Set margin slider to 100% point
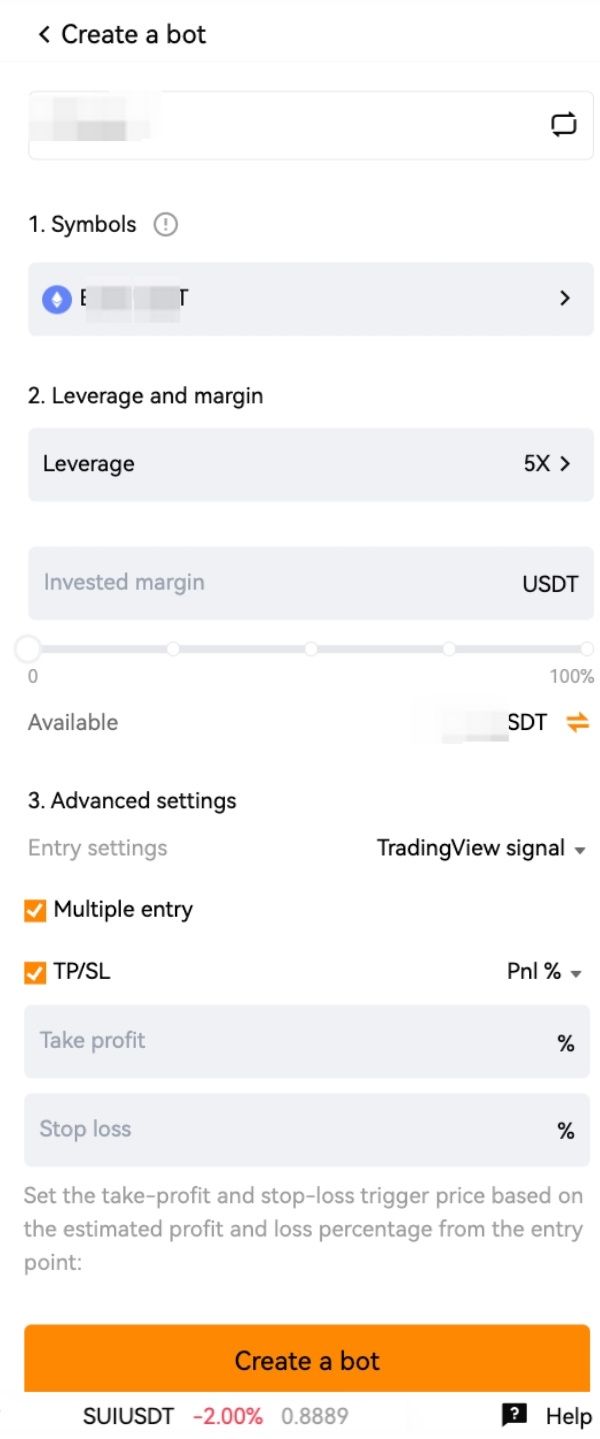Image resolution: width=600 pixels, height=1439 pixels. point(586,650)
